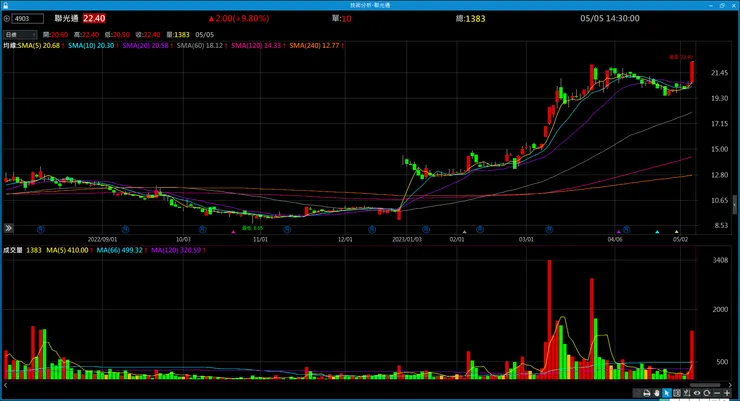Image resolution: width=740 pixels, height=401 pixels.
Task: Click the cyan triangle marker on date axis
Action: [657, 232]
